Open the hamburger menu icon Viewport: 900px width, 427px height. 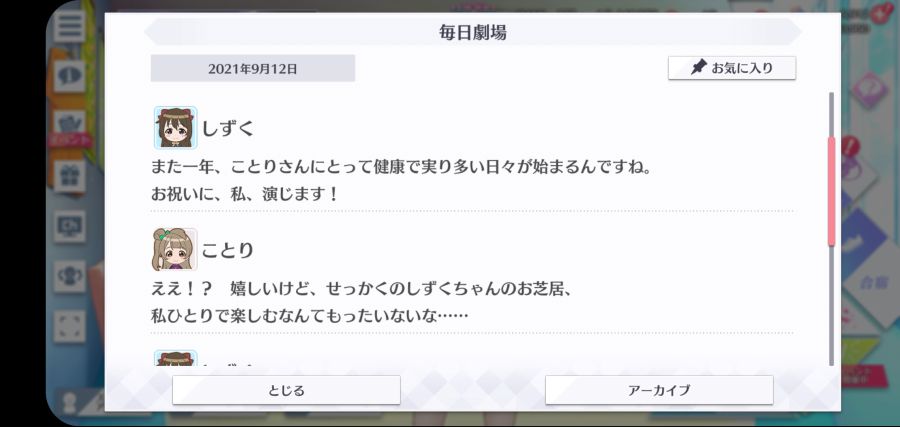pos(69,26)
